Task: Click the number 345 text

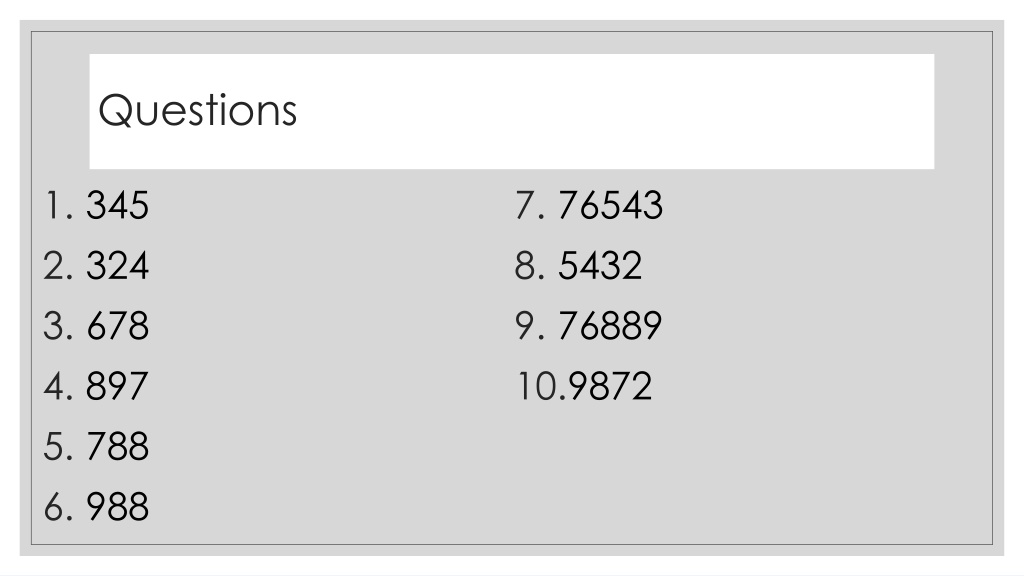Action: 118,205
